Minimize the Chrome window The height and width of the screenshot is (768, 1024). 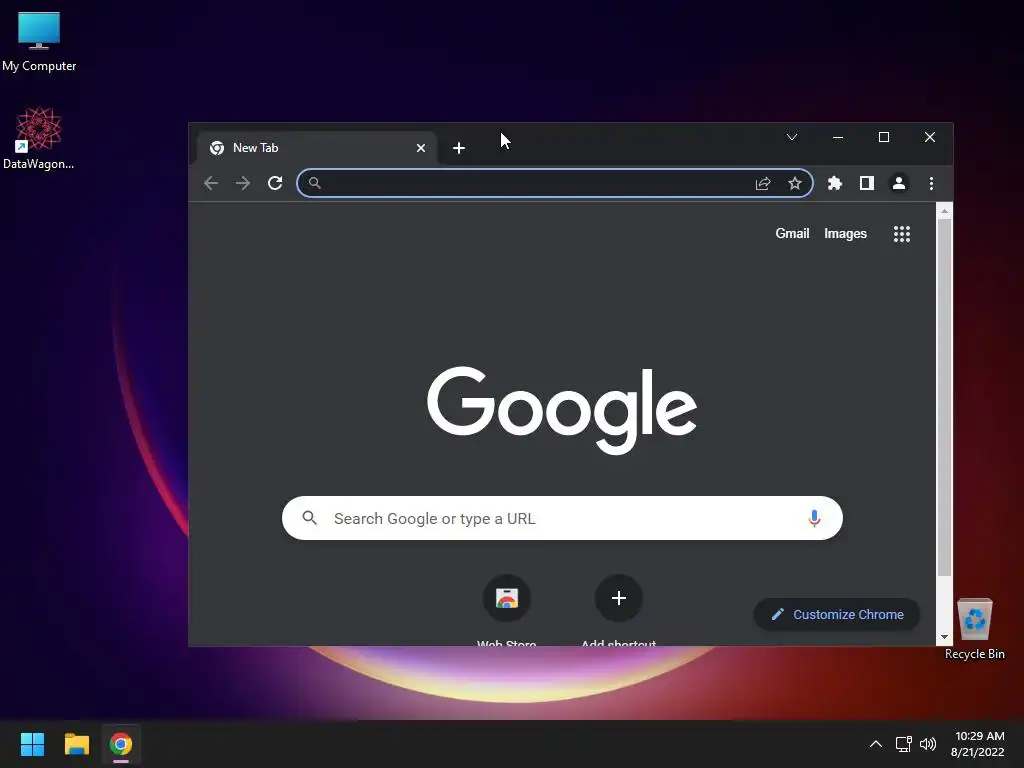pos(838,137)
